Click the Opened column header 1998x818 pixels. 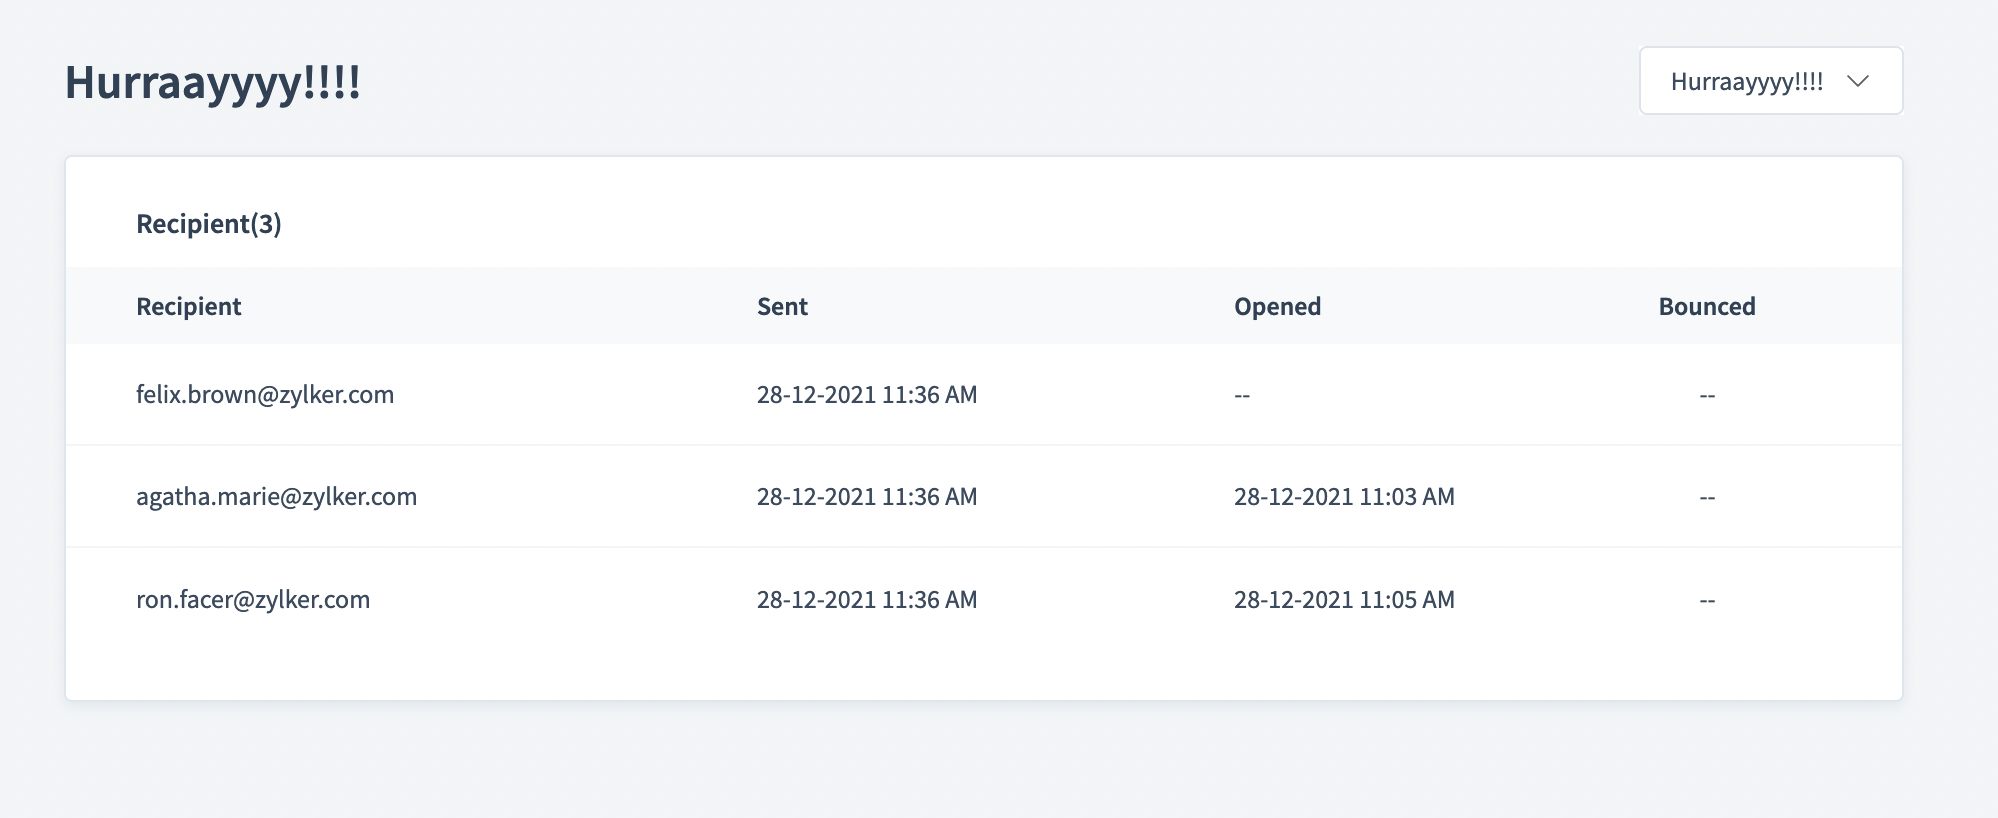pyautogui.click(x=1277, y=306)
